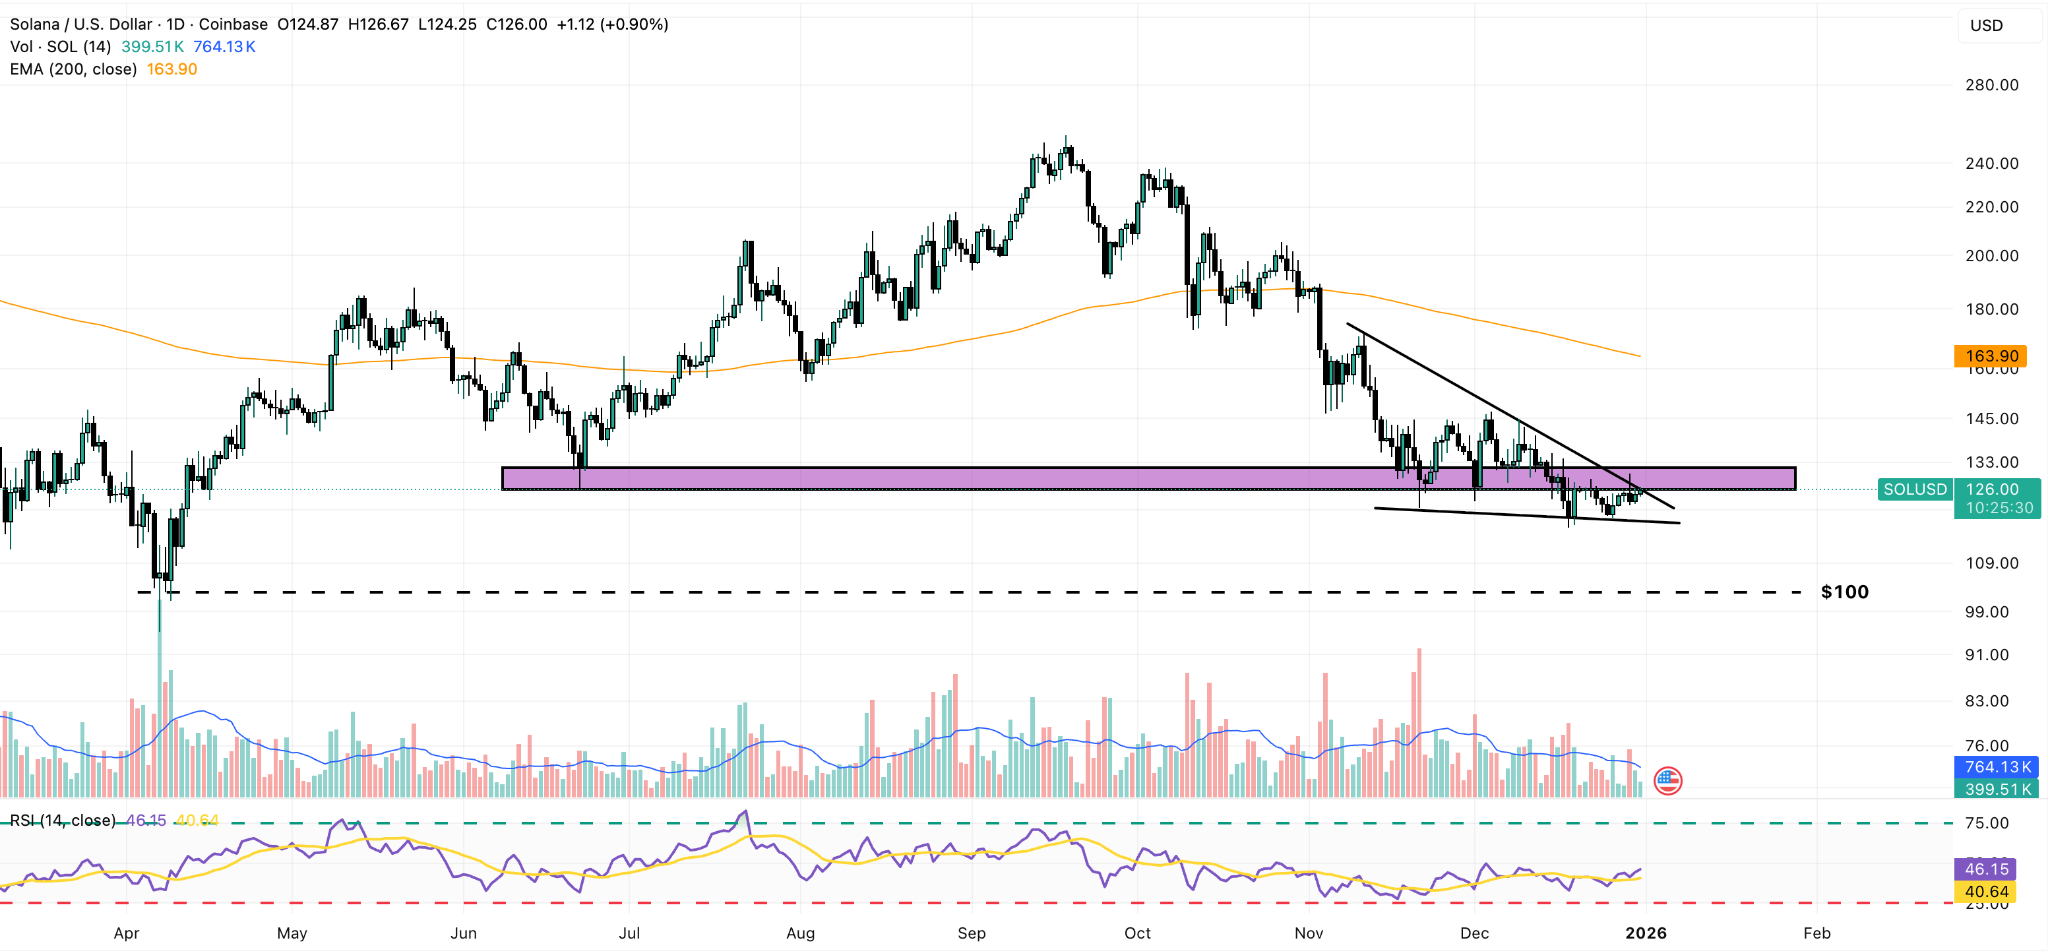This screenshot has width=2048, height=952.
Task: Click the Apr date axis label
Action: click(126, 933)
